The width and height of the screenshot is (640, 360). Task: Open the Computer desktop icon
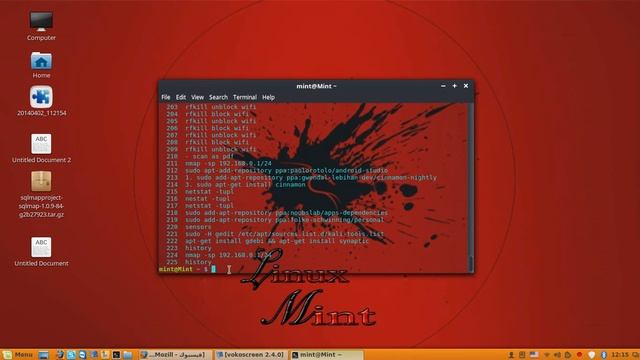[41, 22]
